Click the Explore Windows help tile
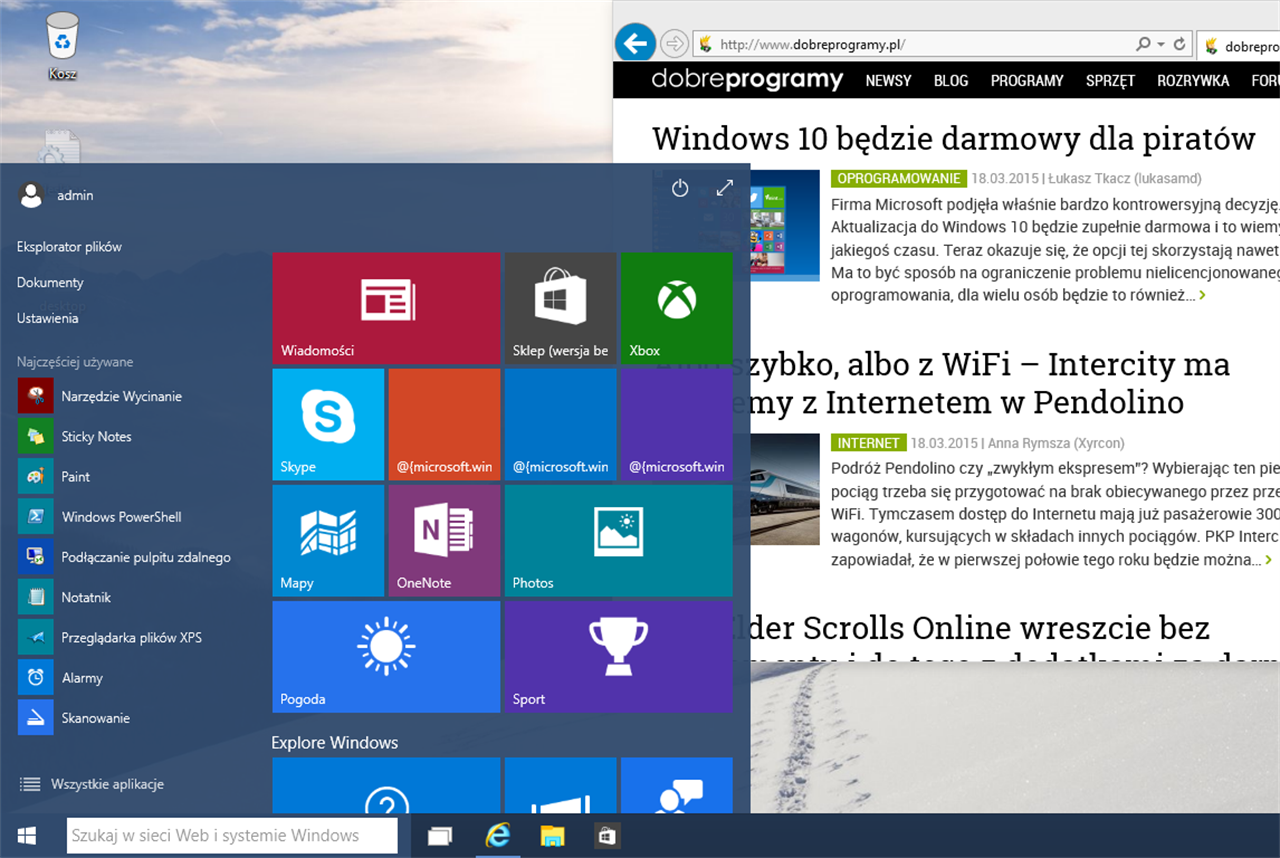The image size is (1280, 858). tap(386, 786)
